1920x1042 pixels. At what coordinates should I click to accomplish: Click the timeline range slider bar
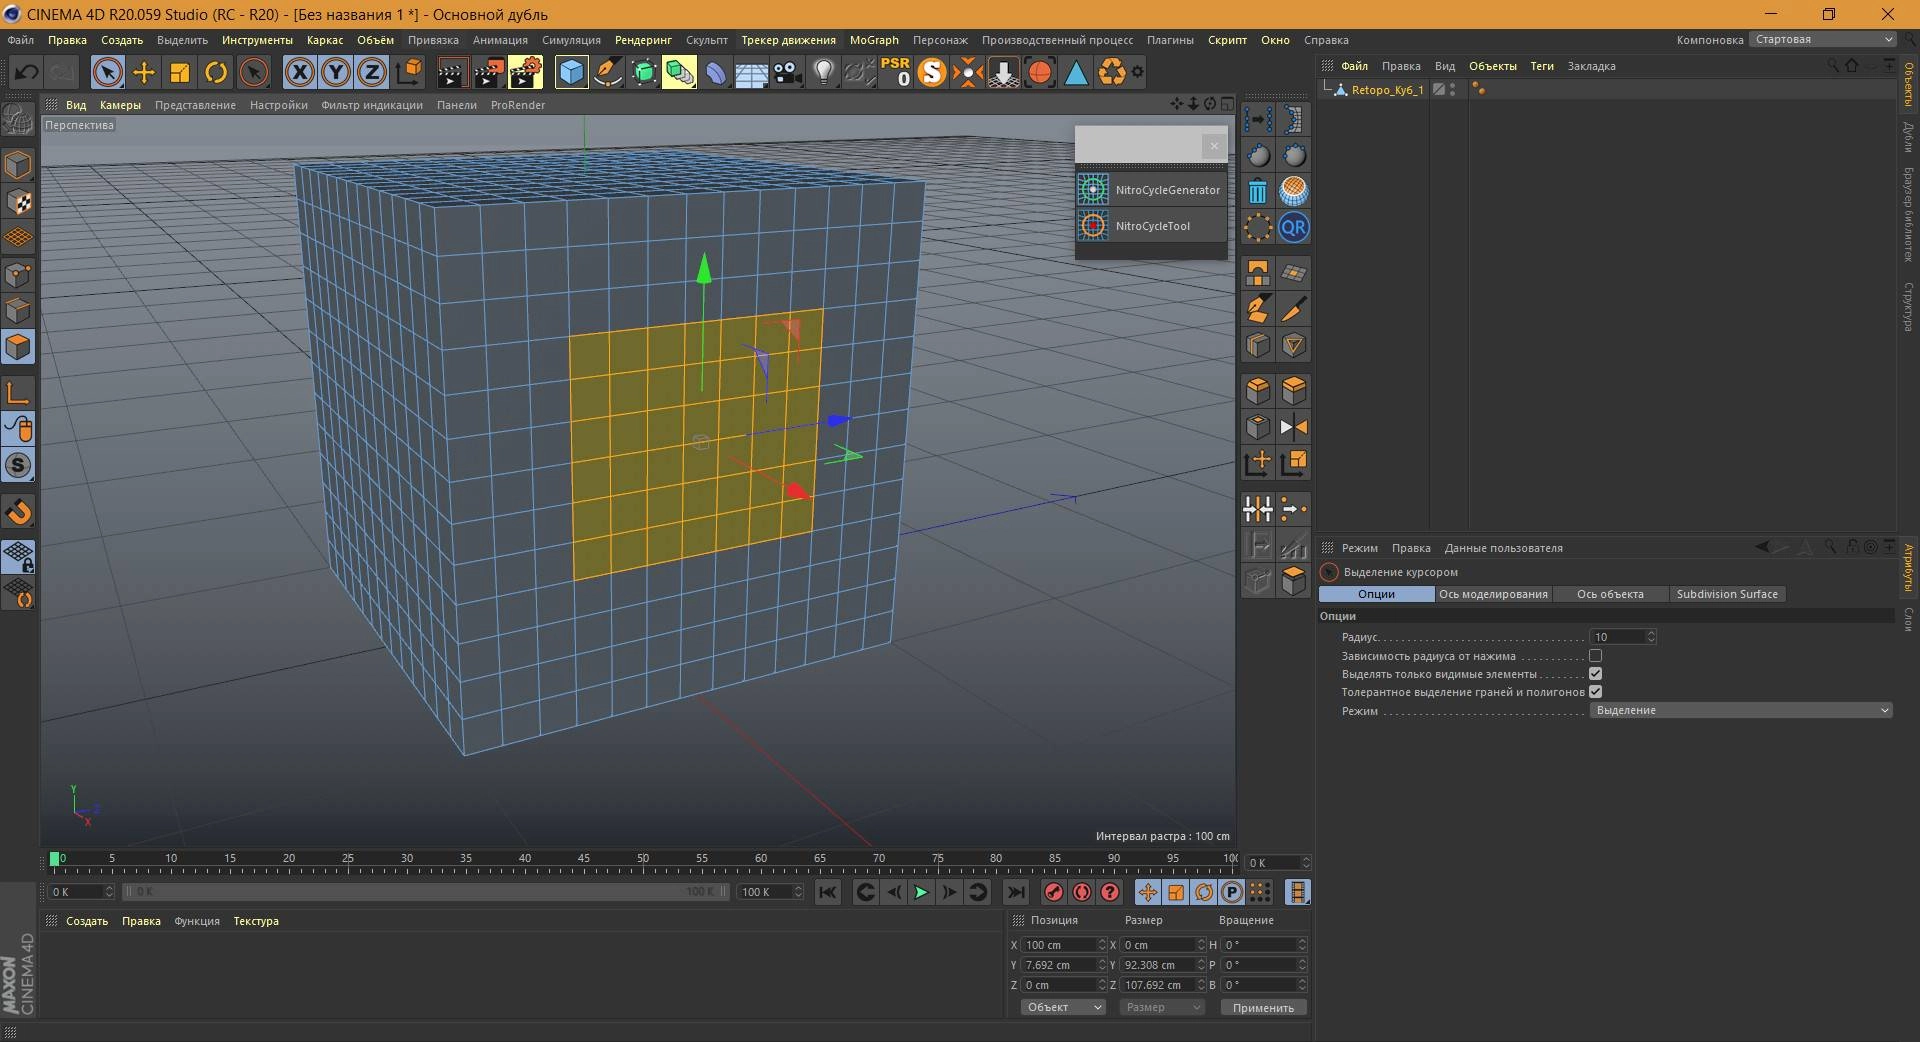pos(427,891)
